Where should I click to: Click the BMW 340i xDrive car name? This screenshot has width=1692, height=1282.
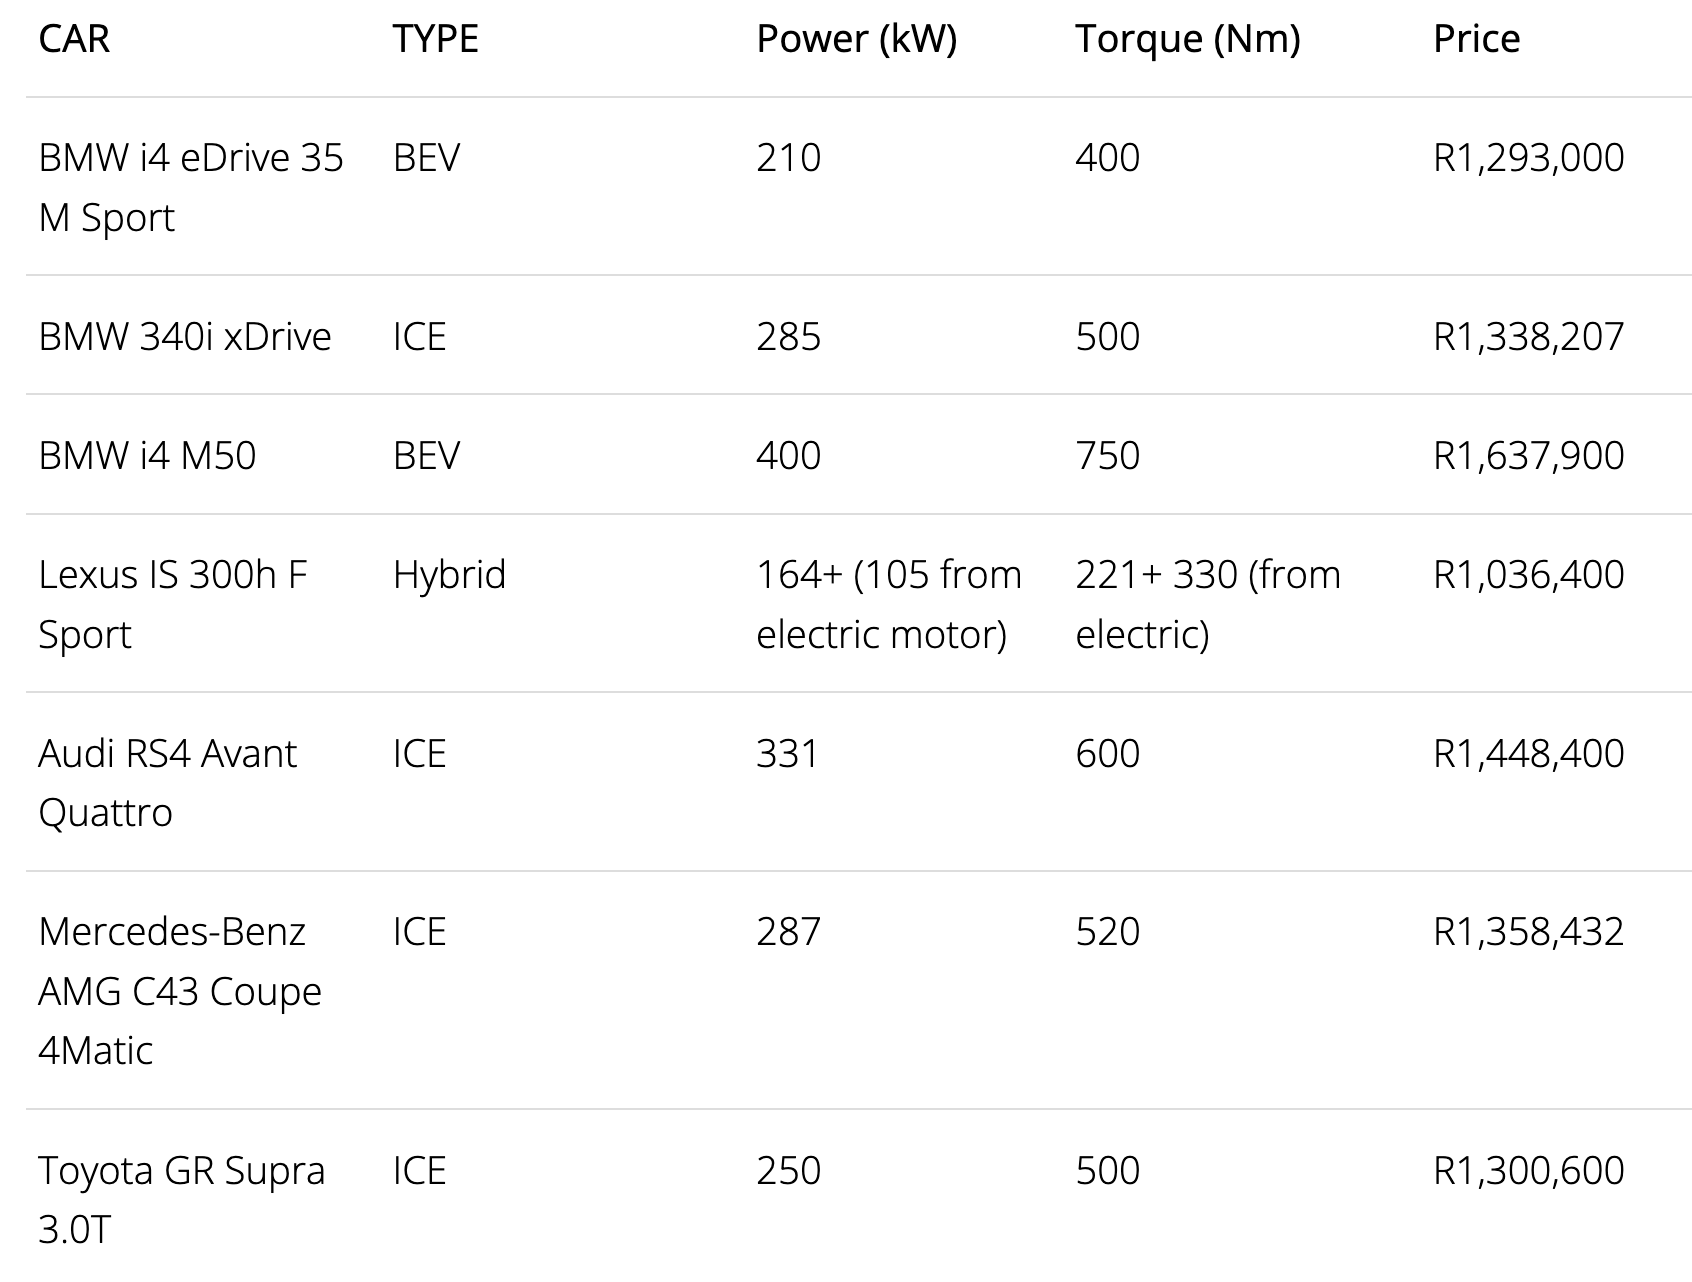(184, 336)
